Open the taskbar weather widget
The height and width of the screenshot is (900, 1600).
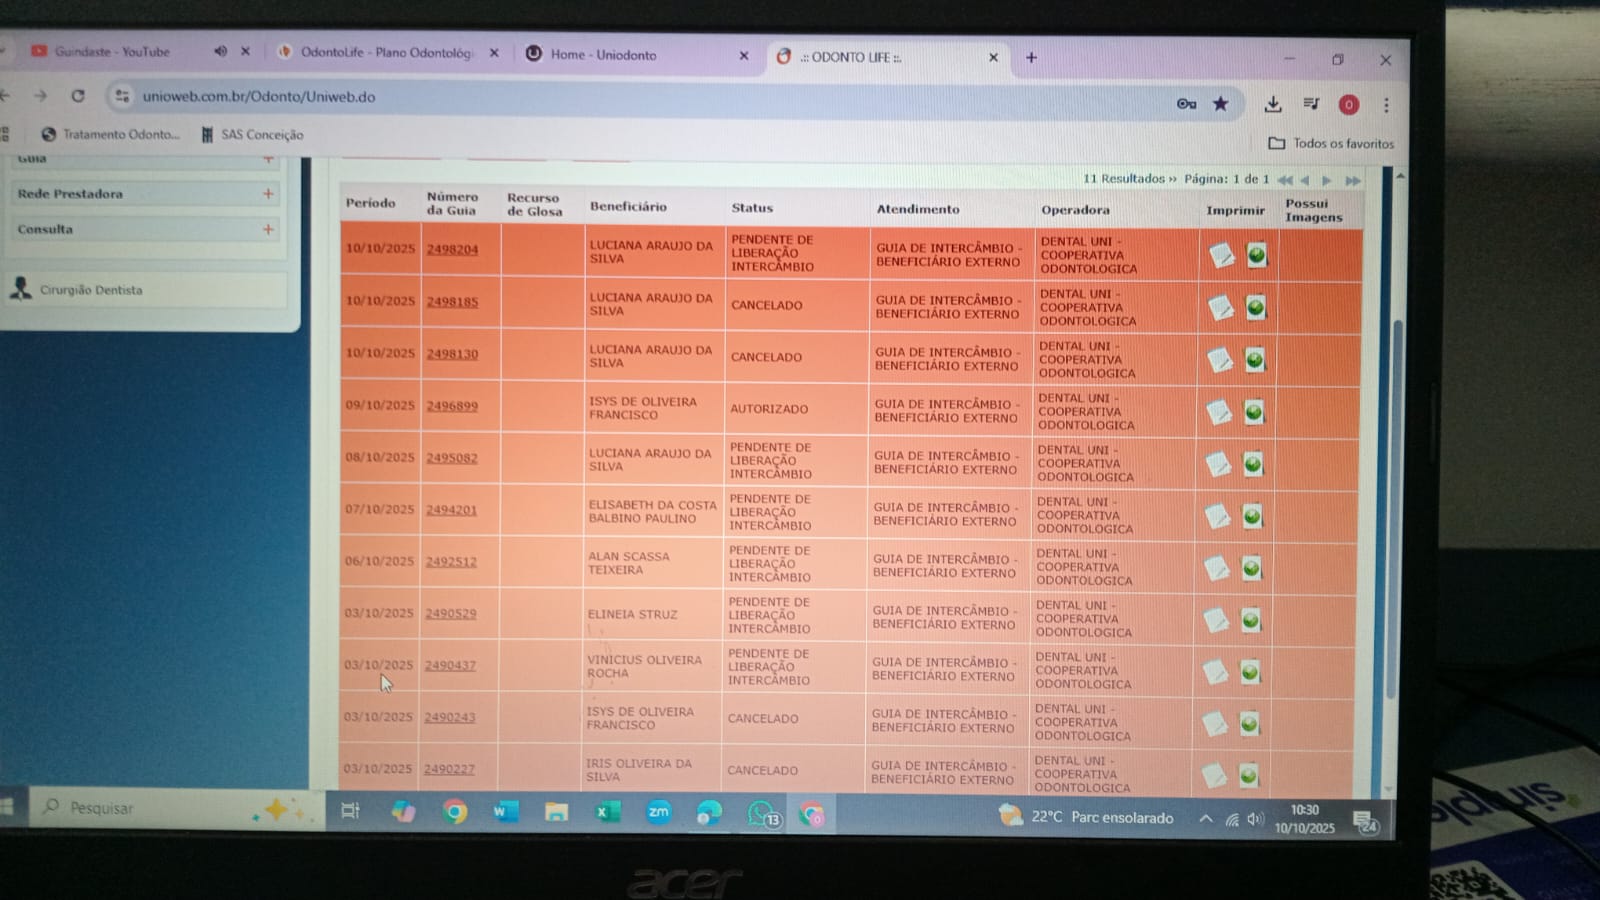point(1086,817)
